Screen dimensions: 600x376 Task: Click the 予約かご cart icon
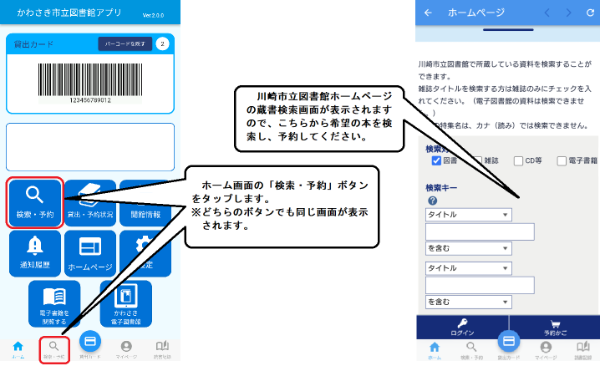pos(555,324)
